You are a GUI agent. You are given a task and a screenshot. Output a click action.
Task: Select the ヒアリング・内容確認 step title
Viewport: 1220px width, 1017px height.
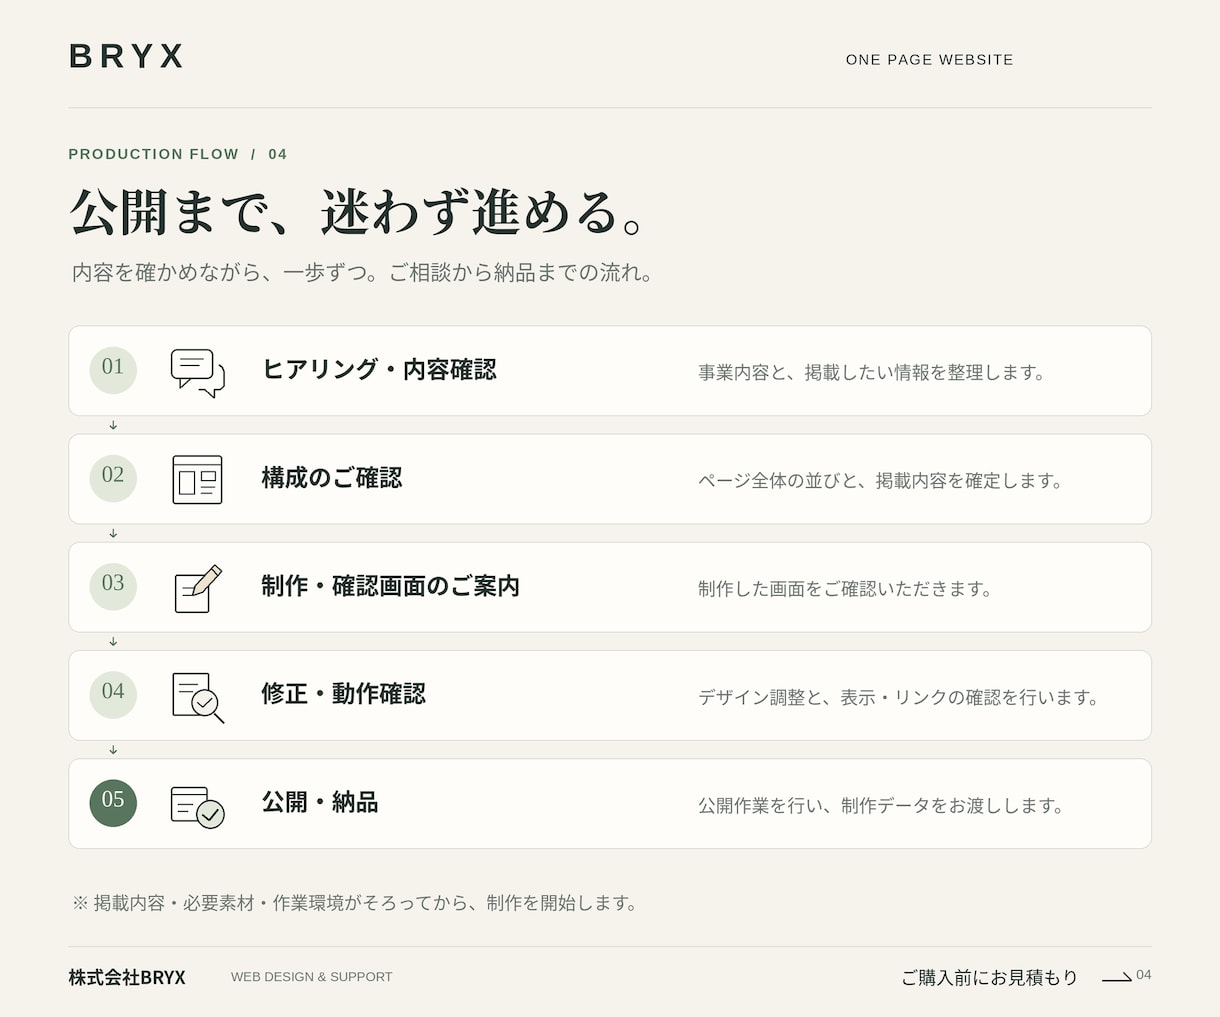click(379, 370)
